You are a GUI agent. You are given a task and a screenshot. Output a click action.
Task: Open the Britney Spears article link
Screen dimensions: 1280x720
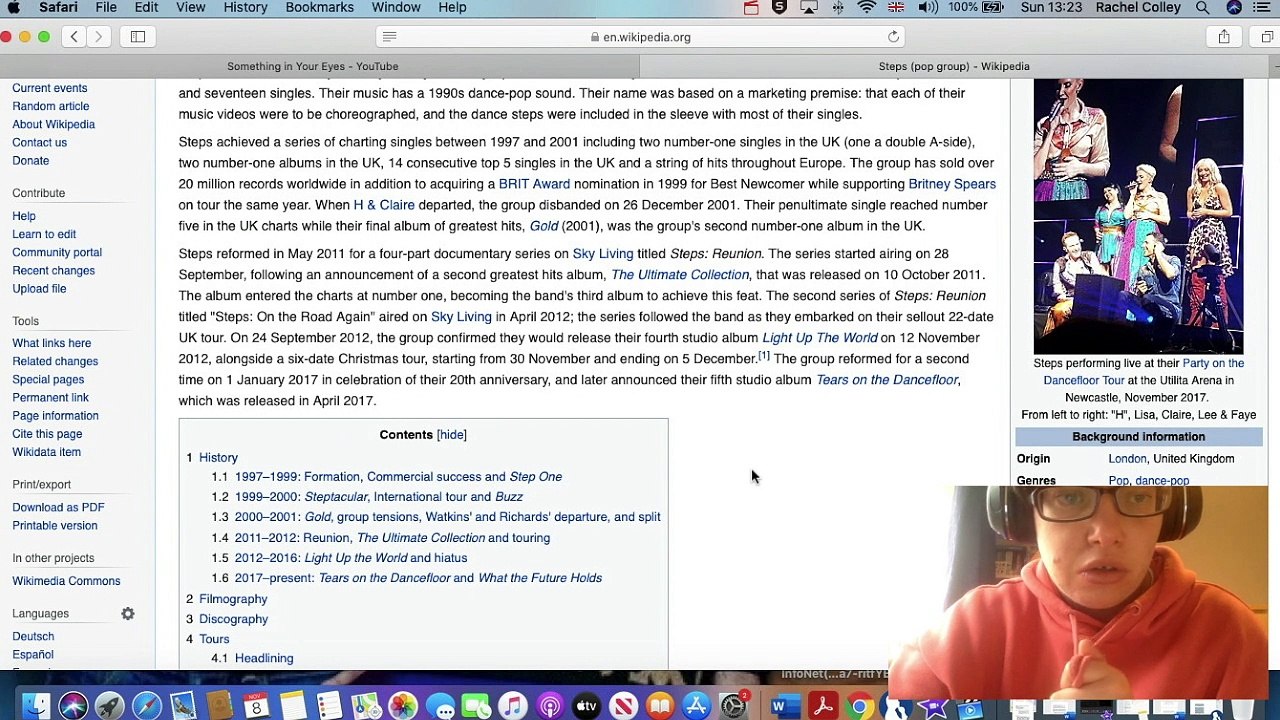point(952,184)
